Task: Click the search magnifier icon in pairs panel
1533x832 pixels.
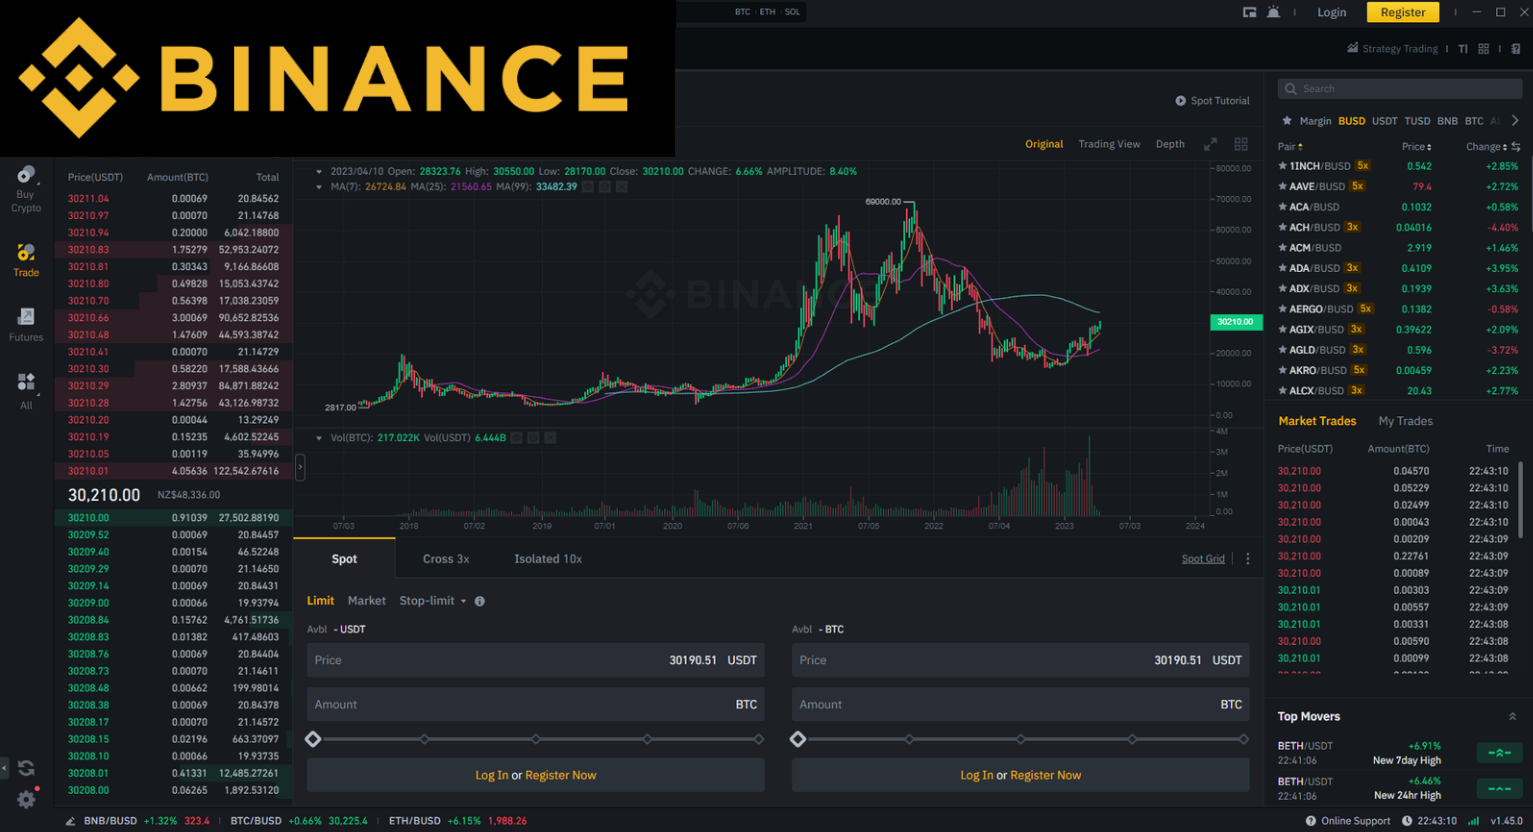Action: pos(1291,89)
